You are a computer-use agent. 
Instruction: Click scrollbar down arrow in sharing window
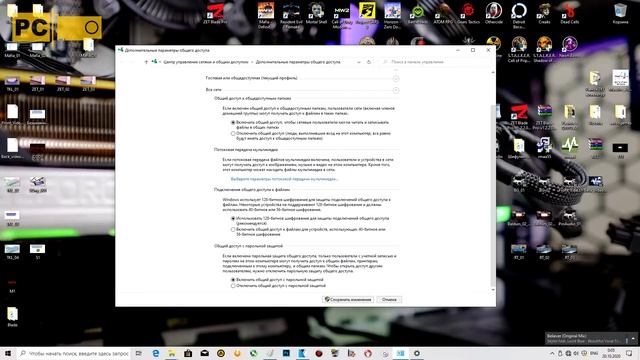coord(493,290)
